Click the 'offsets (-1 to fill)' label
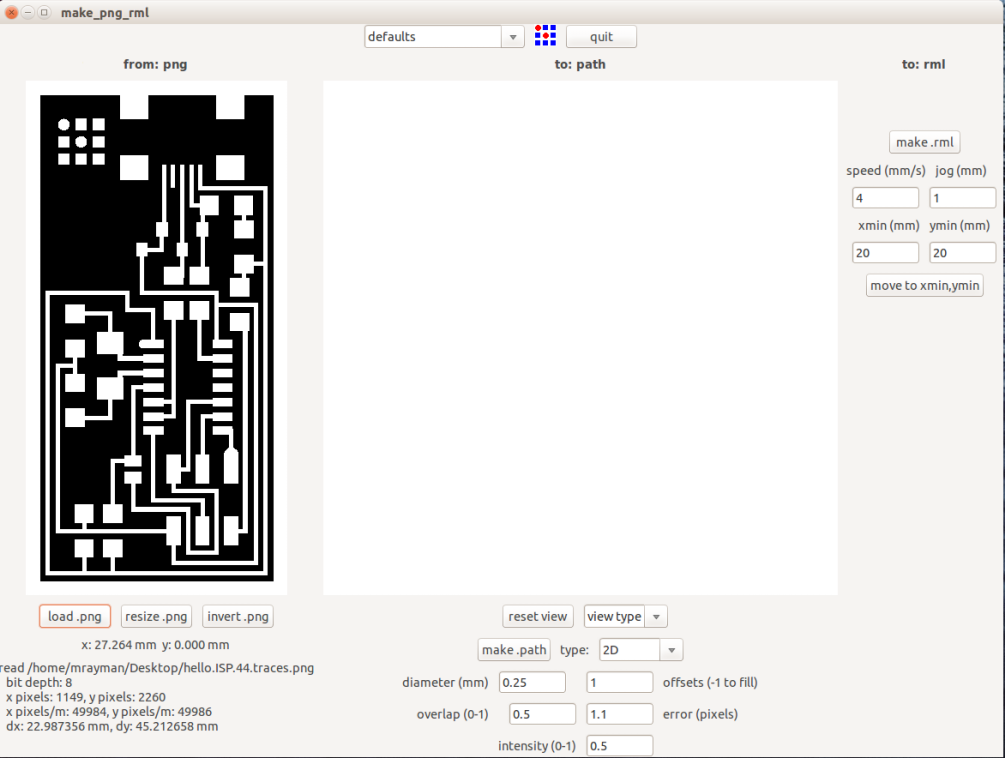Viewport: 1005px width, 758px height. 710,682
